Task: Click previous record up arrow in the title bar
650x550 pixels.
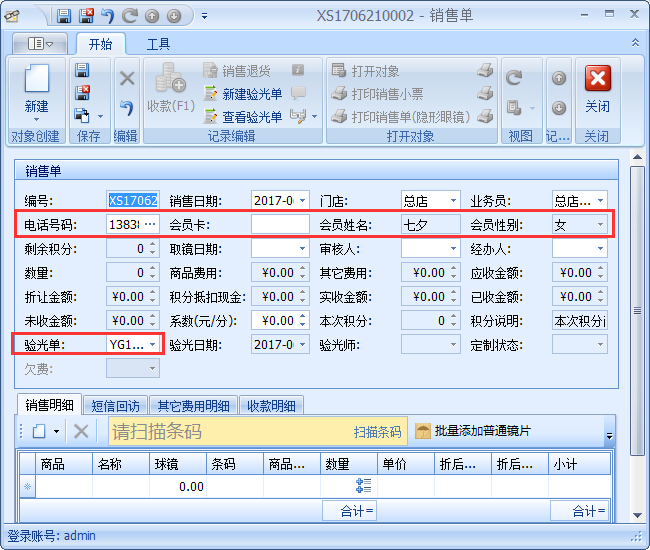Action: [152, 16]
